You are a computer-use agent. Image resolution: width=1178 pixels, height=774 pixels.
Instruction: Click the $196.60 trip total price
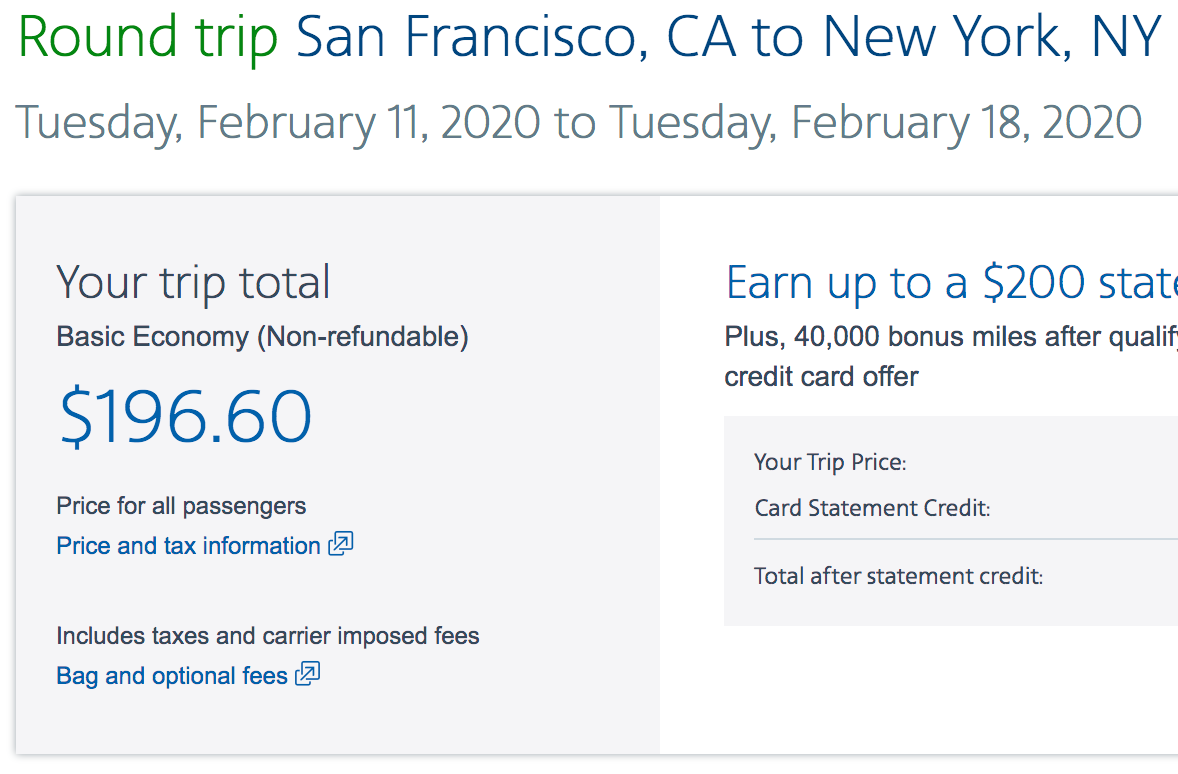click(185, 417)
